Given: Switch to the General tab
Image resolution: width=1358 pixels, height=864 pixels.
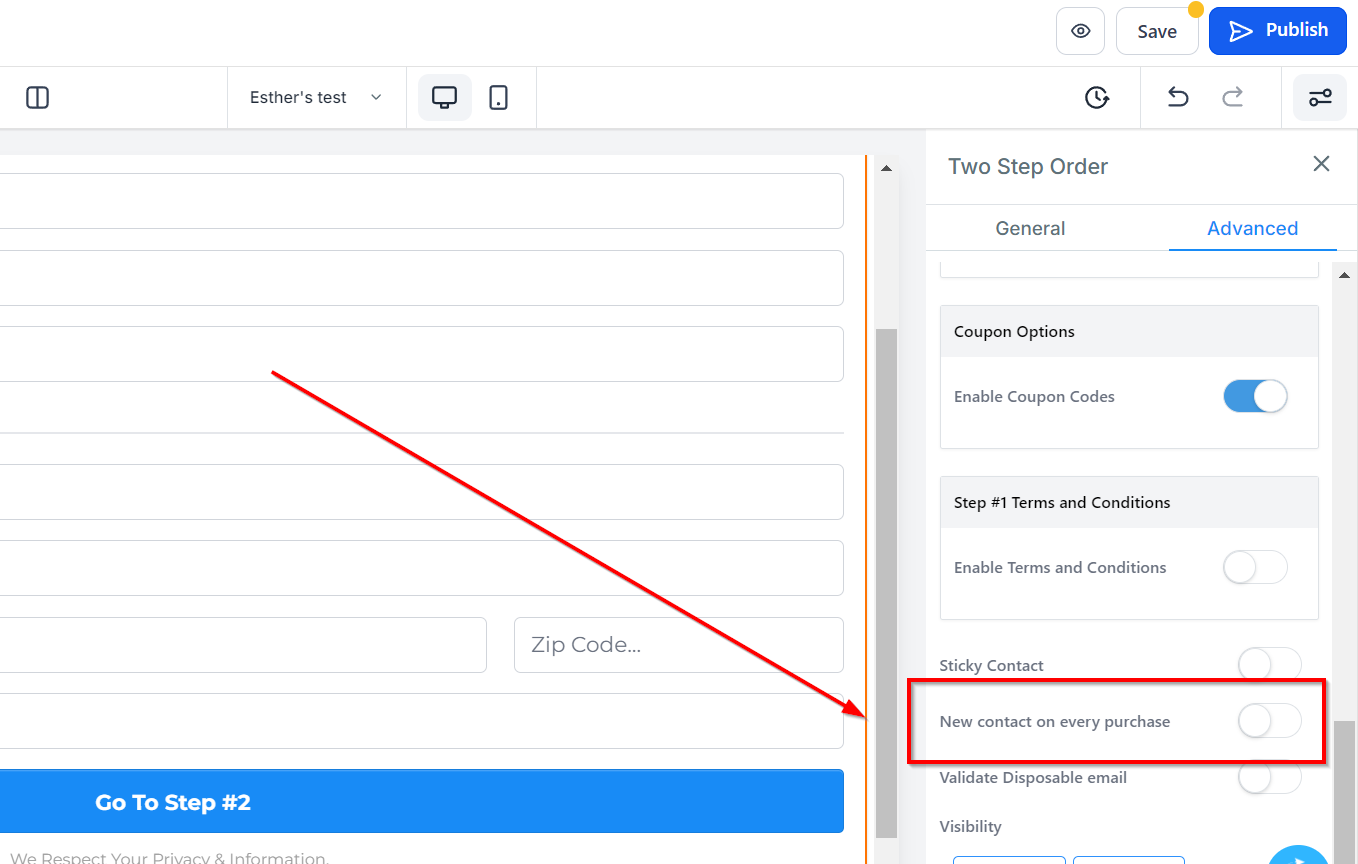Looking at the screenshot, I should pyautogui.click(x=1030, y=228).
